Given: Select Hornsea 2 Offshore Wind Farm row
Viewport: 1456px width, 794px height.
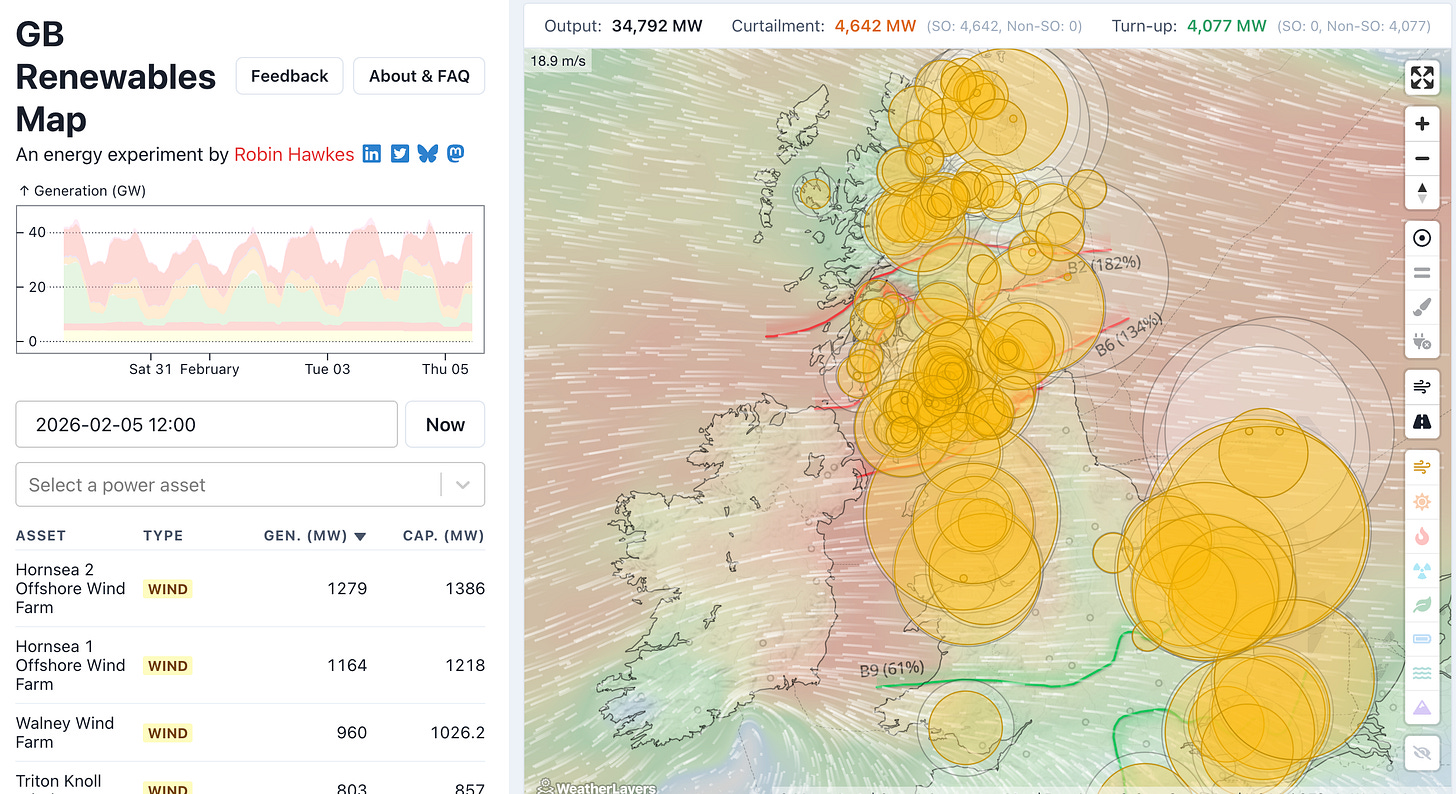Looking at the screenshot, I should (250, 589).
